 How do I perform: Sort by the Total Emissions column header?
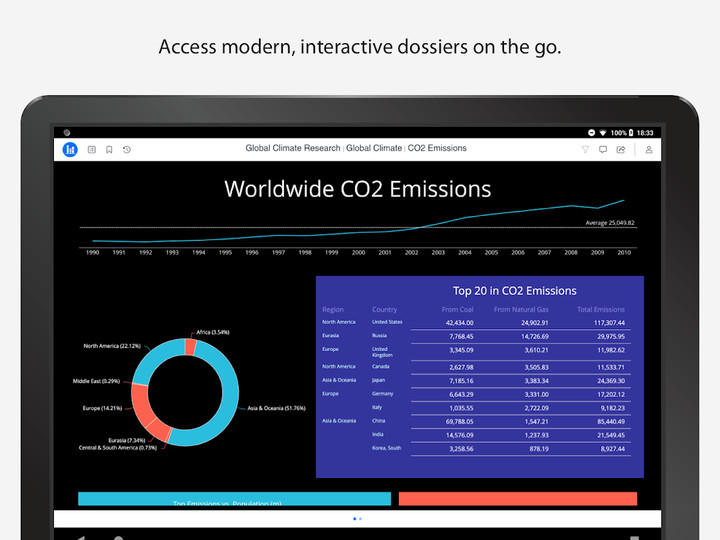[x=600, y=310]
